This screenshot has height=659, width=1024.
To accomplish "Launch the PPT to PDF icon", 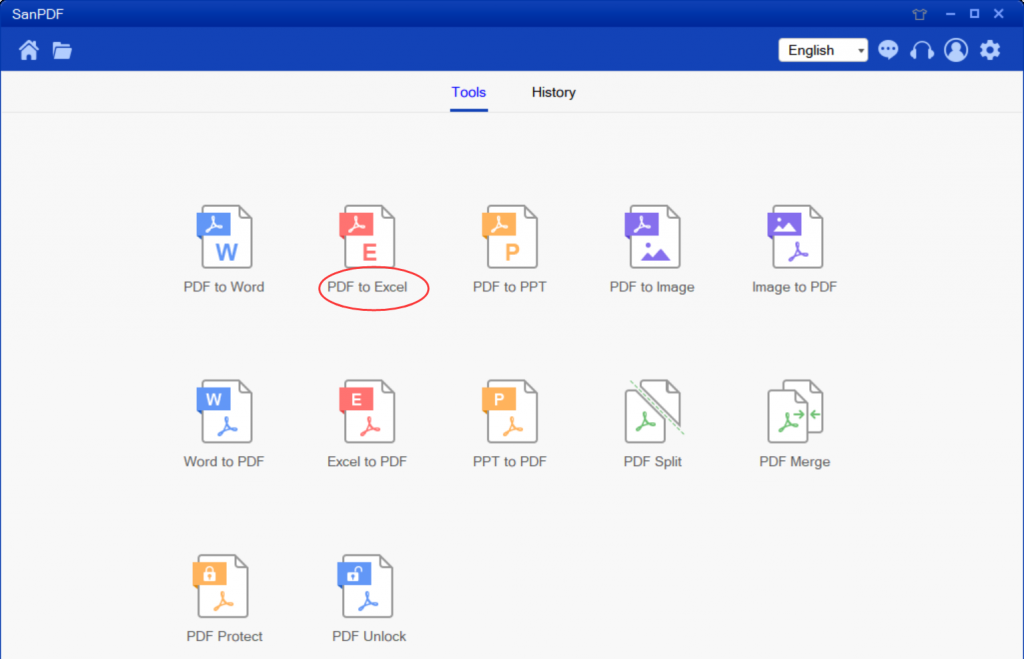I will click(509, 411).
